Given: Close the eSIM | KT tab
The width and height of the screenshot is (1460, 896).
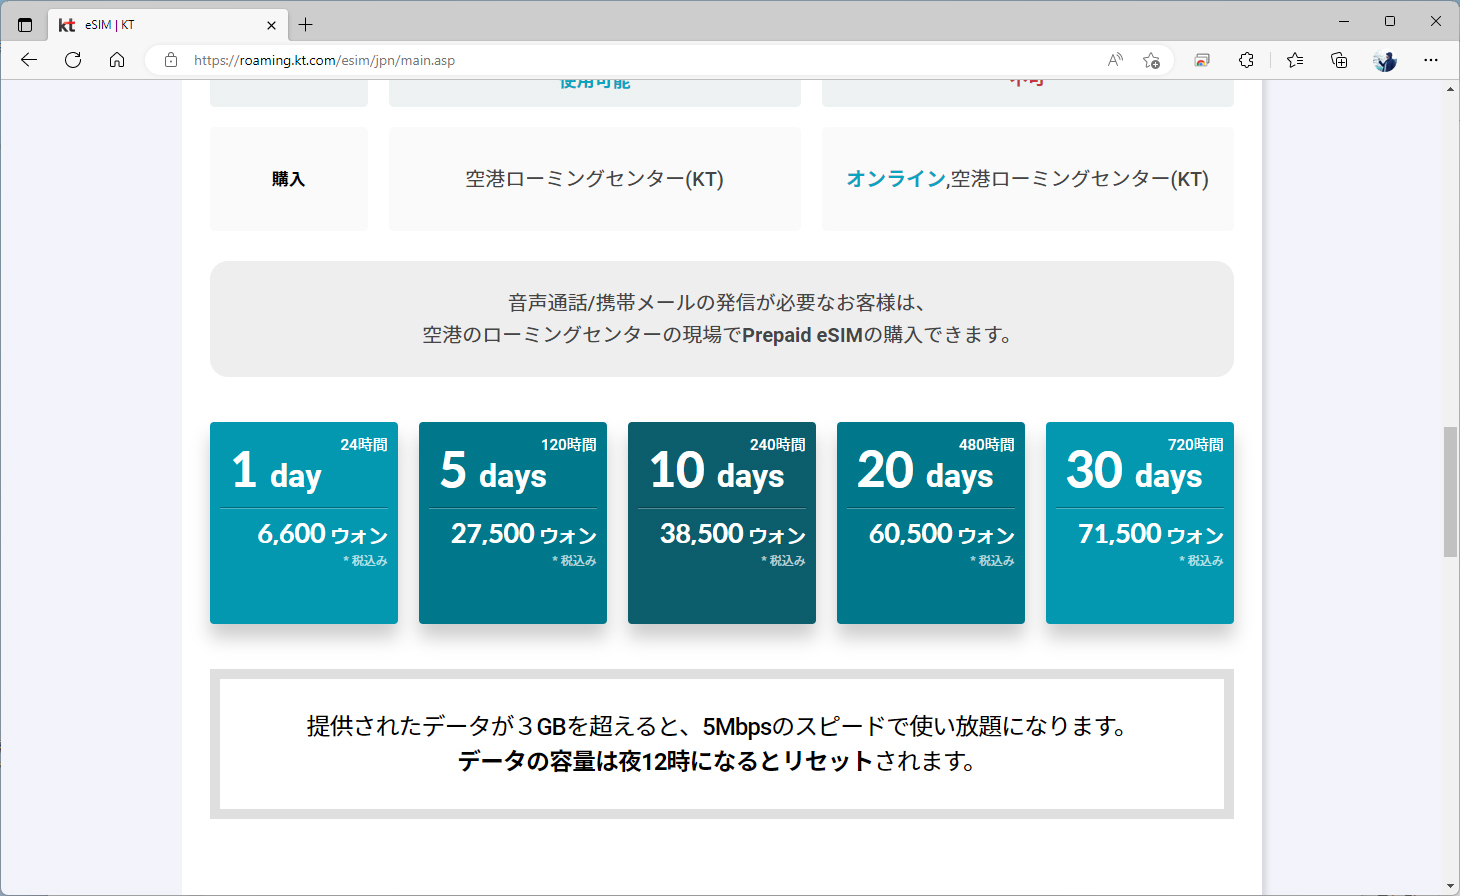Looking at the screenshot, I should coord(271,23).
